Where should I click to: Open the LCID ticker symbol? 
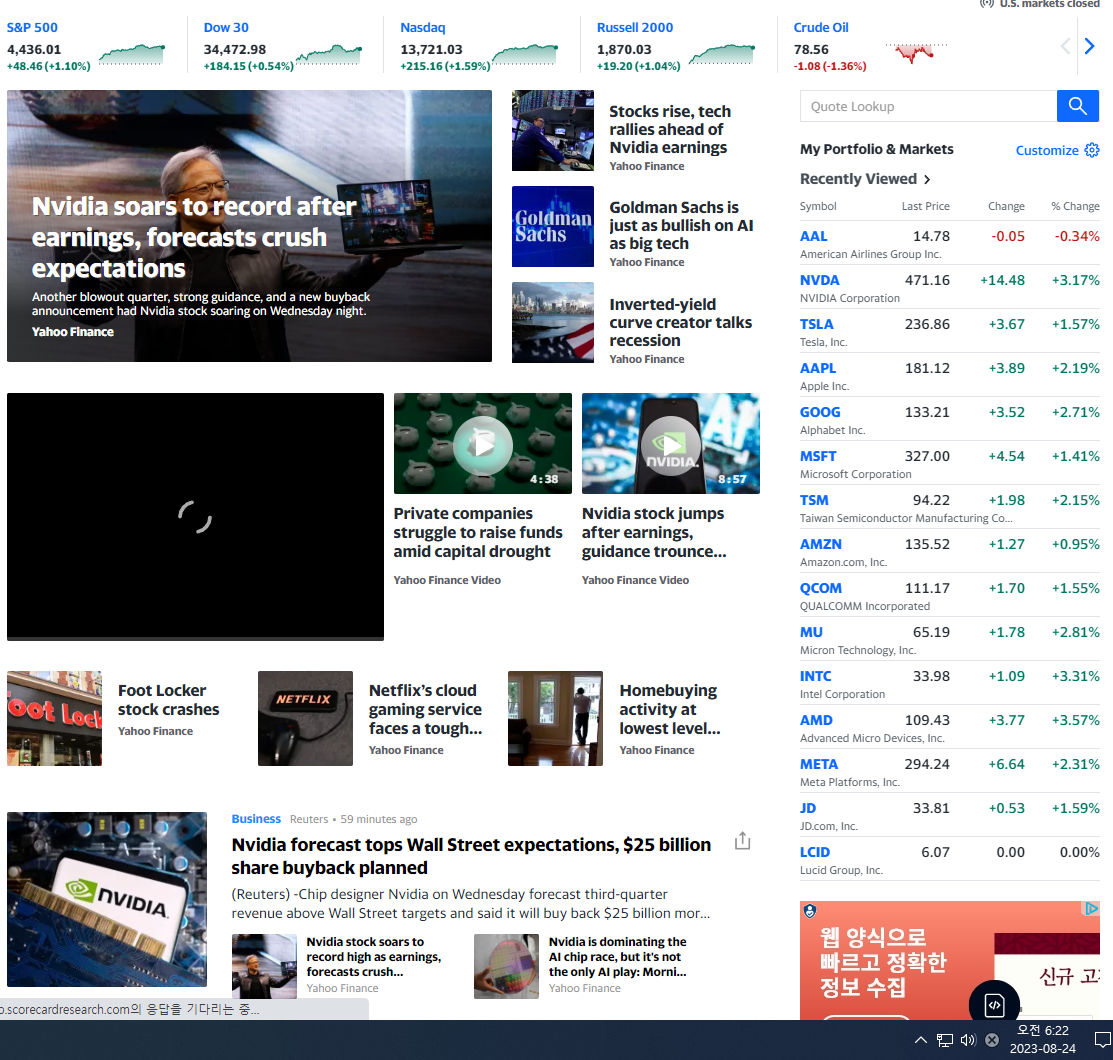[815, 853]
